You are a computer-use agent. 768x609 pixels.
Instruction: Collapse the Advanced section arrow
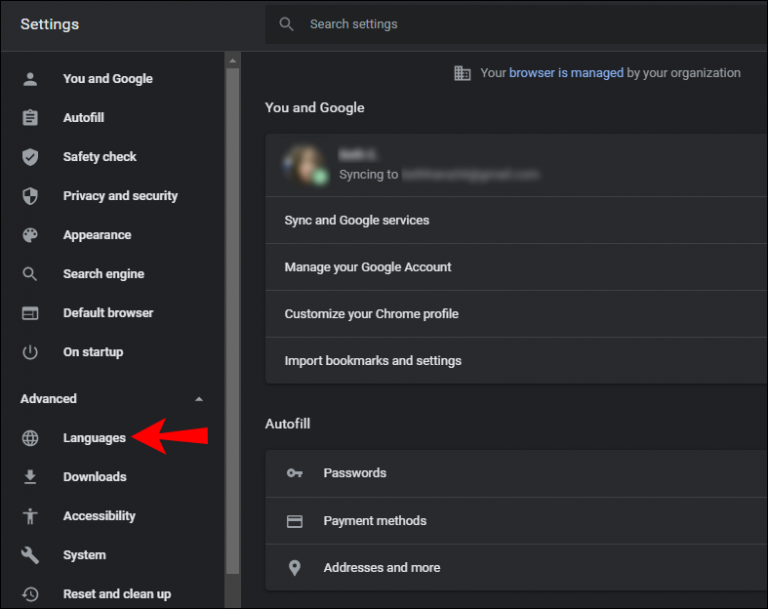(x=198, y=399)
